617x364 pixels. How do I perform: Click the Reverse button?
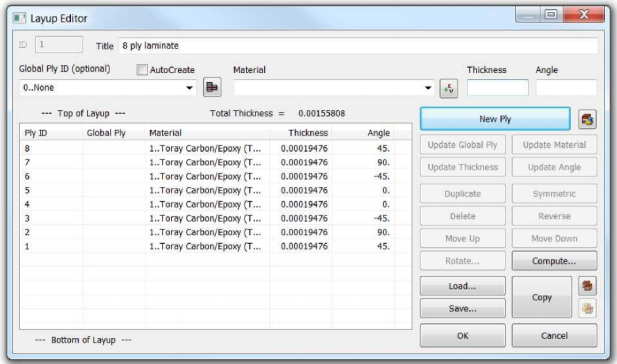tap(554, 216)
